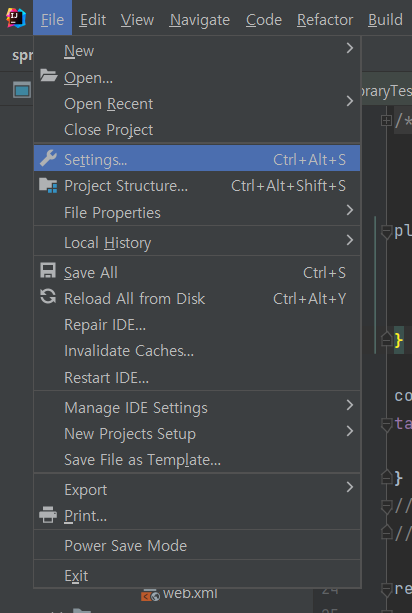Click the Project Structure icon

48,185
